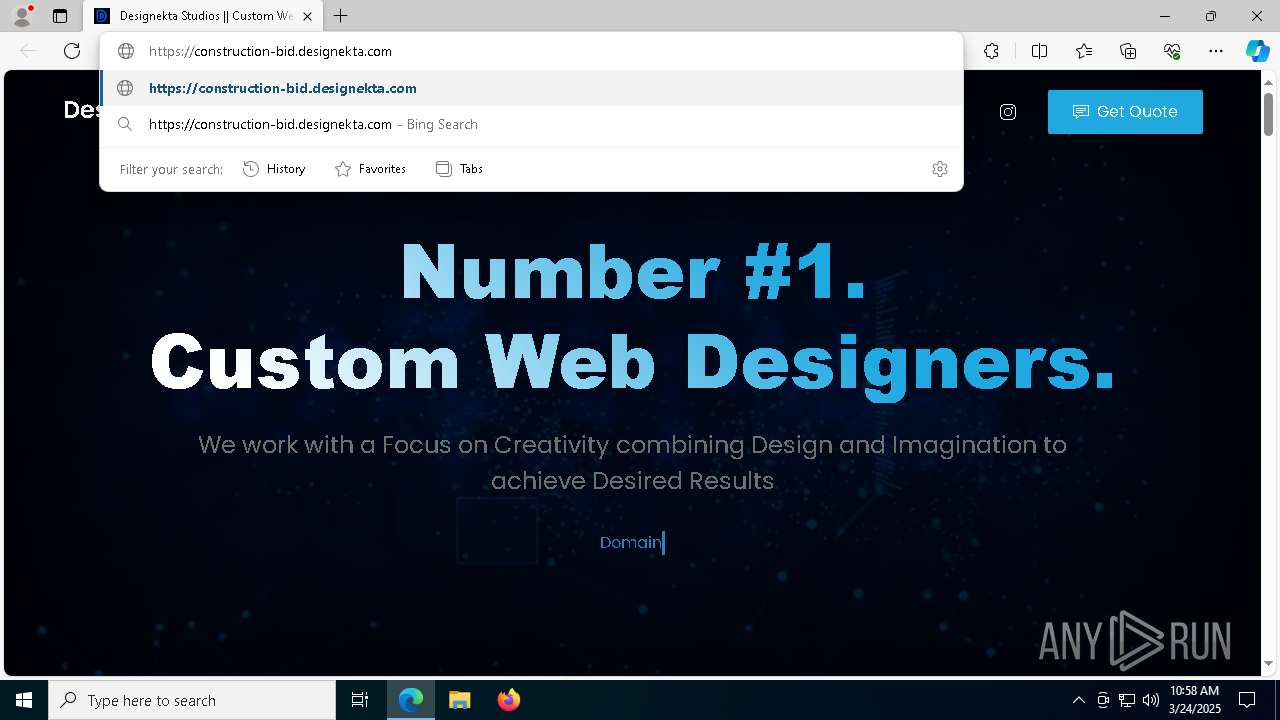Open the Windows Start menu
The width and height of the screenshot is (1280, 720).
coord(24,700)
